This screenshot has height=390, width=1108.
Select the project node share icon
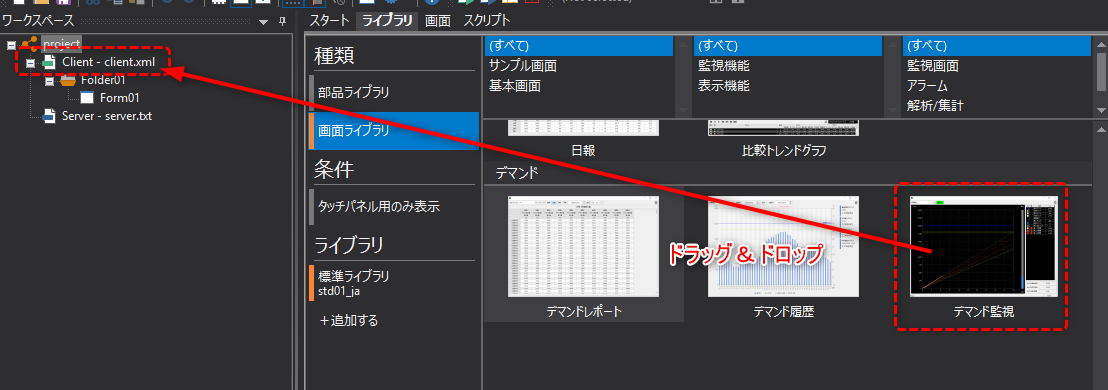pyautogui.click(x=30, y=44)
